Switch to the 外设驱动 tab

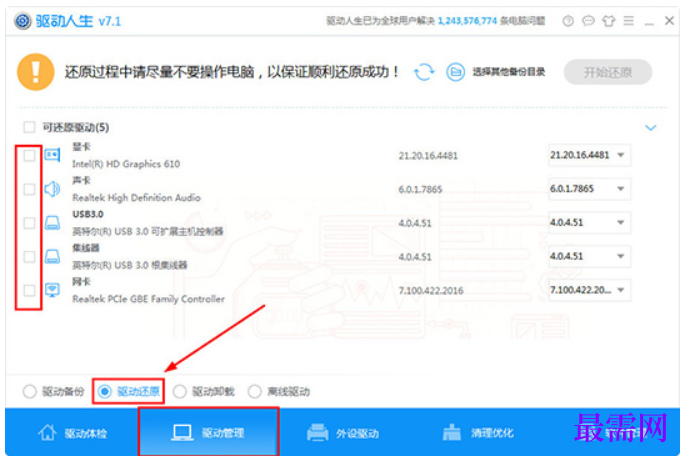(x=343, y=433)
